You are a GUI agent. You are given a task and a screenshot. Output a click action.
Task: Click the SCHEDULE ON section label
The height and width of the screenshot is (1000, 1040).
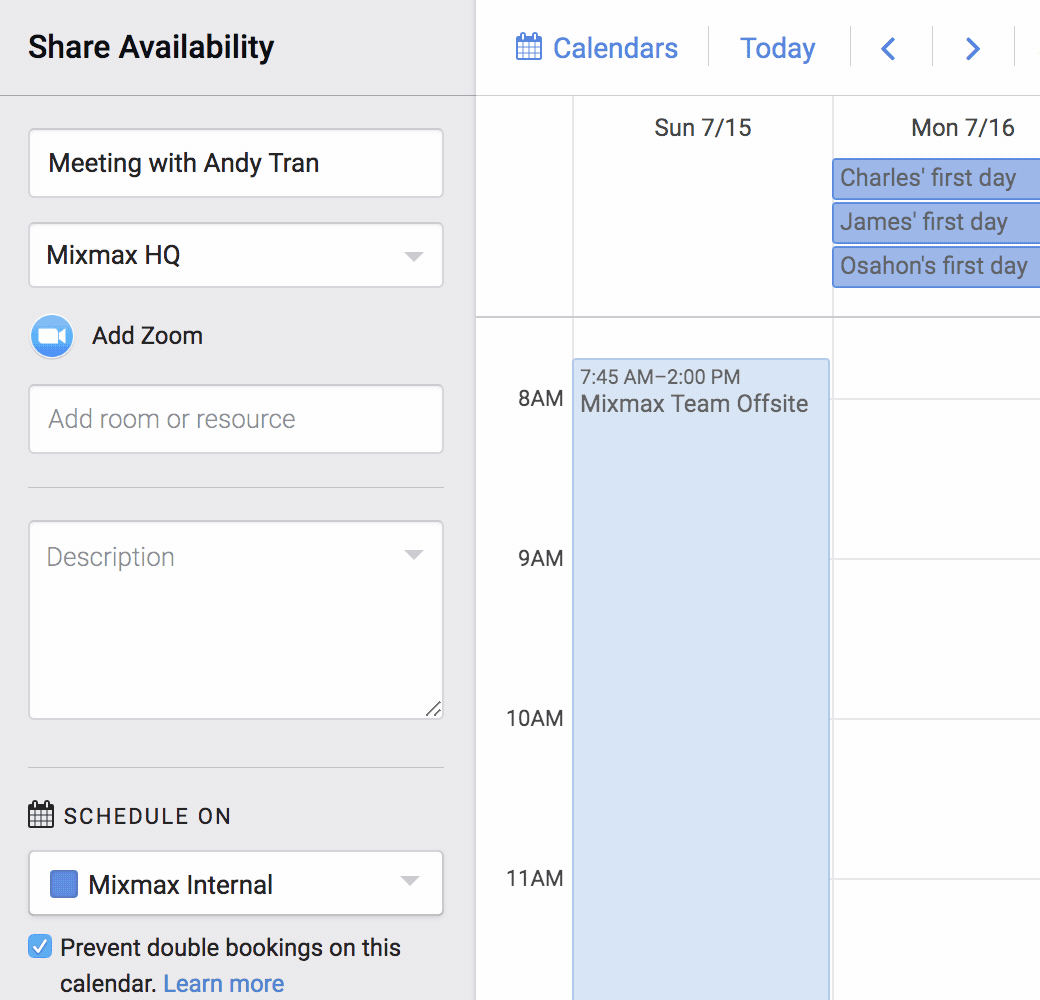(147, 816)
